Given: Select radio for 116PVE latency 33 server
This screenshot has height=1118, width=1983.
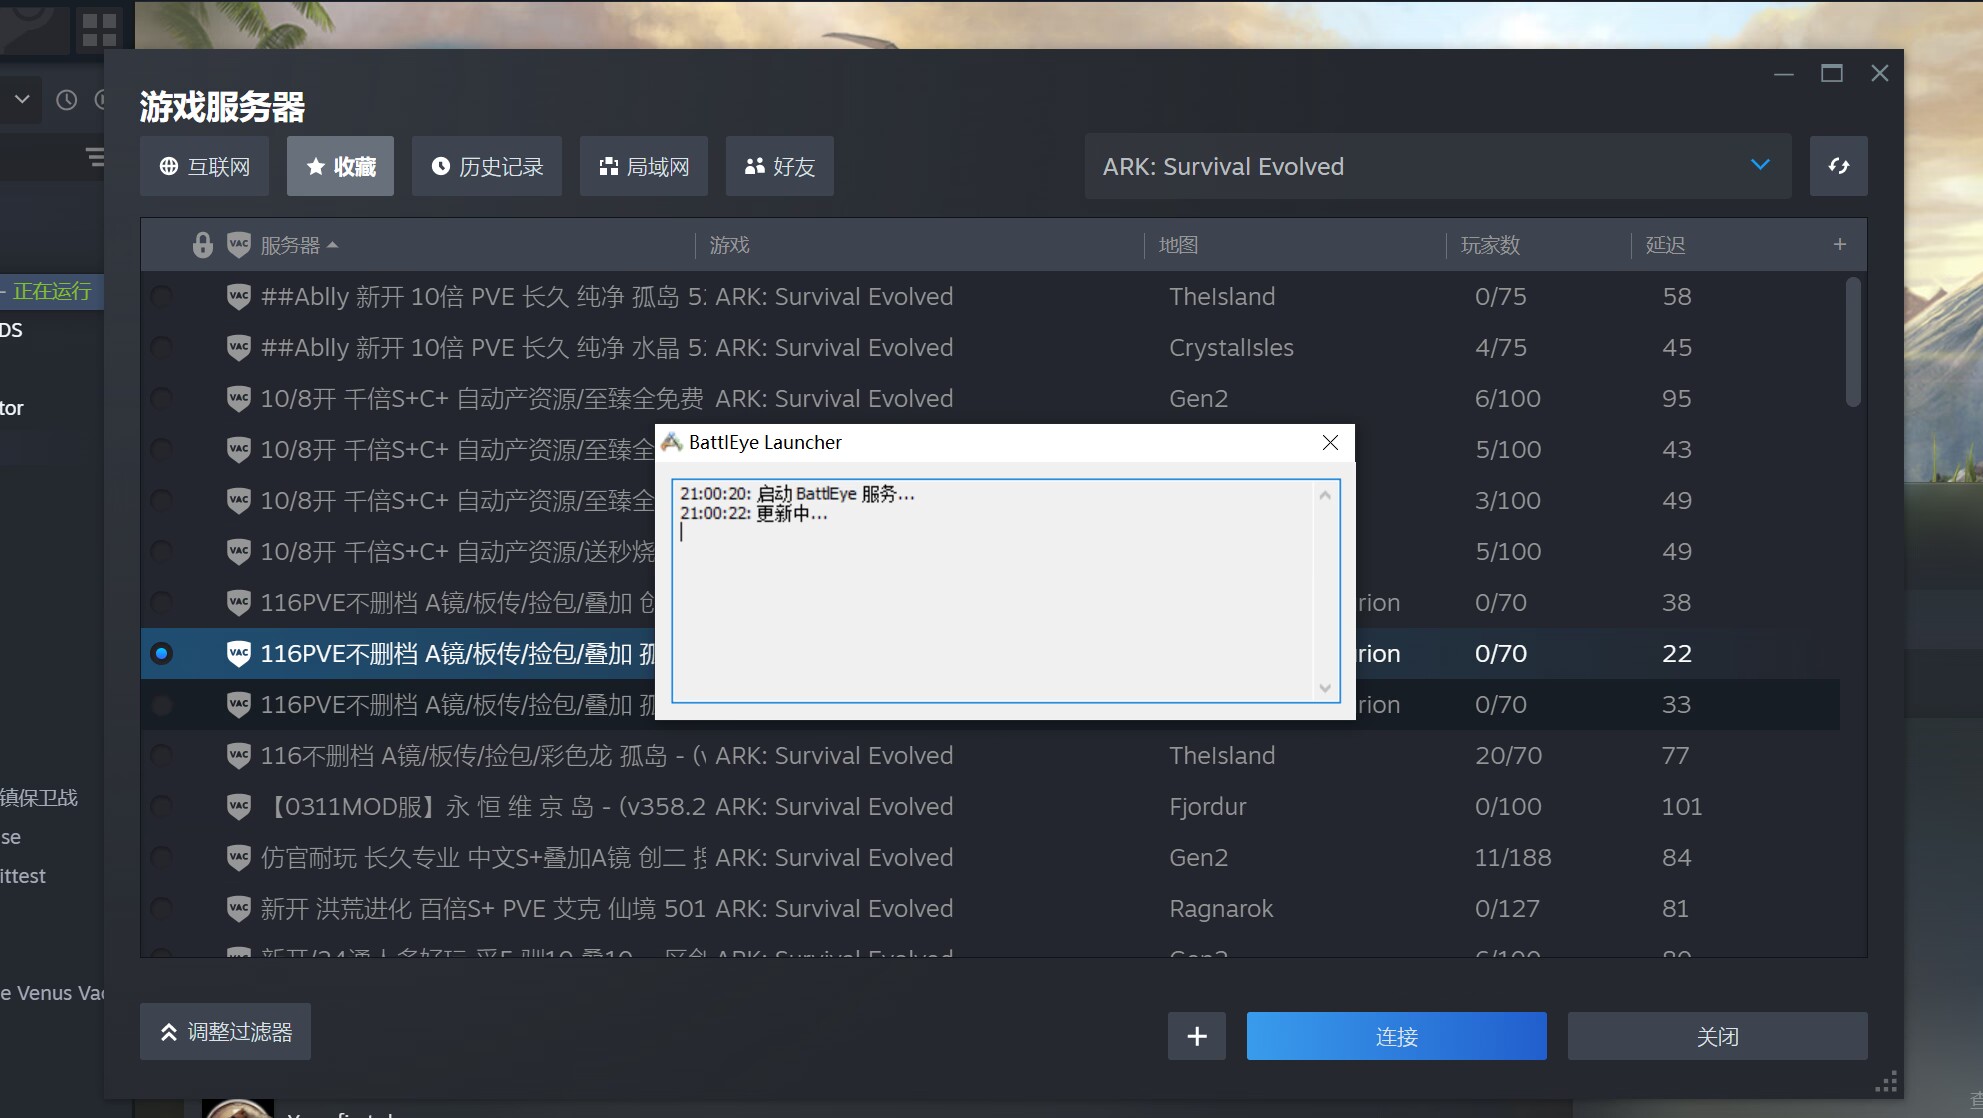Looking at the screenshot, I should click(161, 704).
